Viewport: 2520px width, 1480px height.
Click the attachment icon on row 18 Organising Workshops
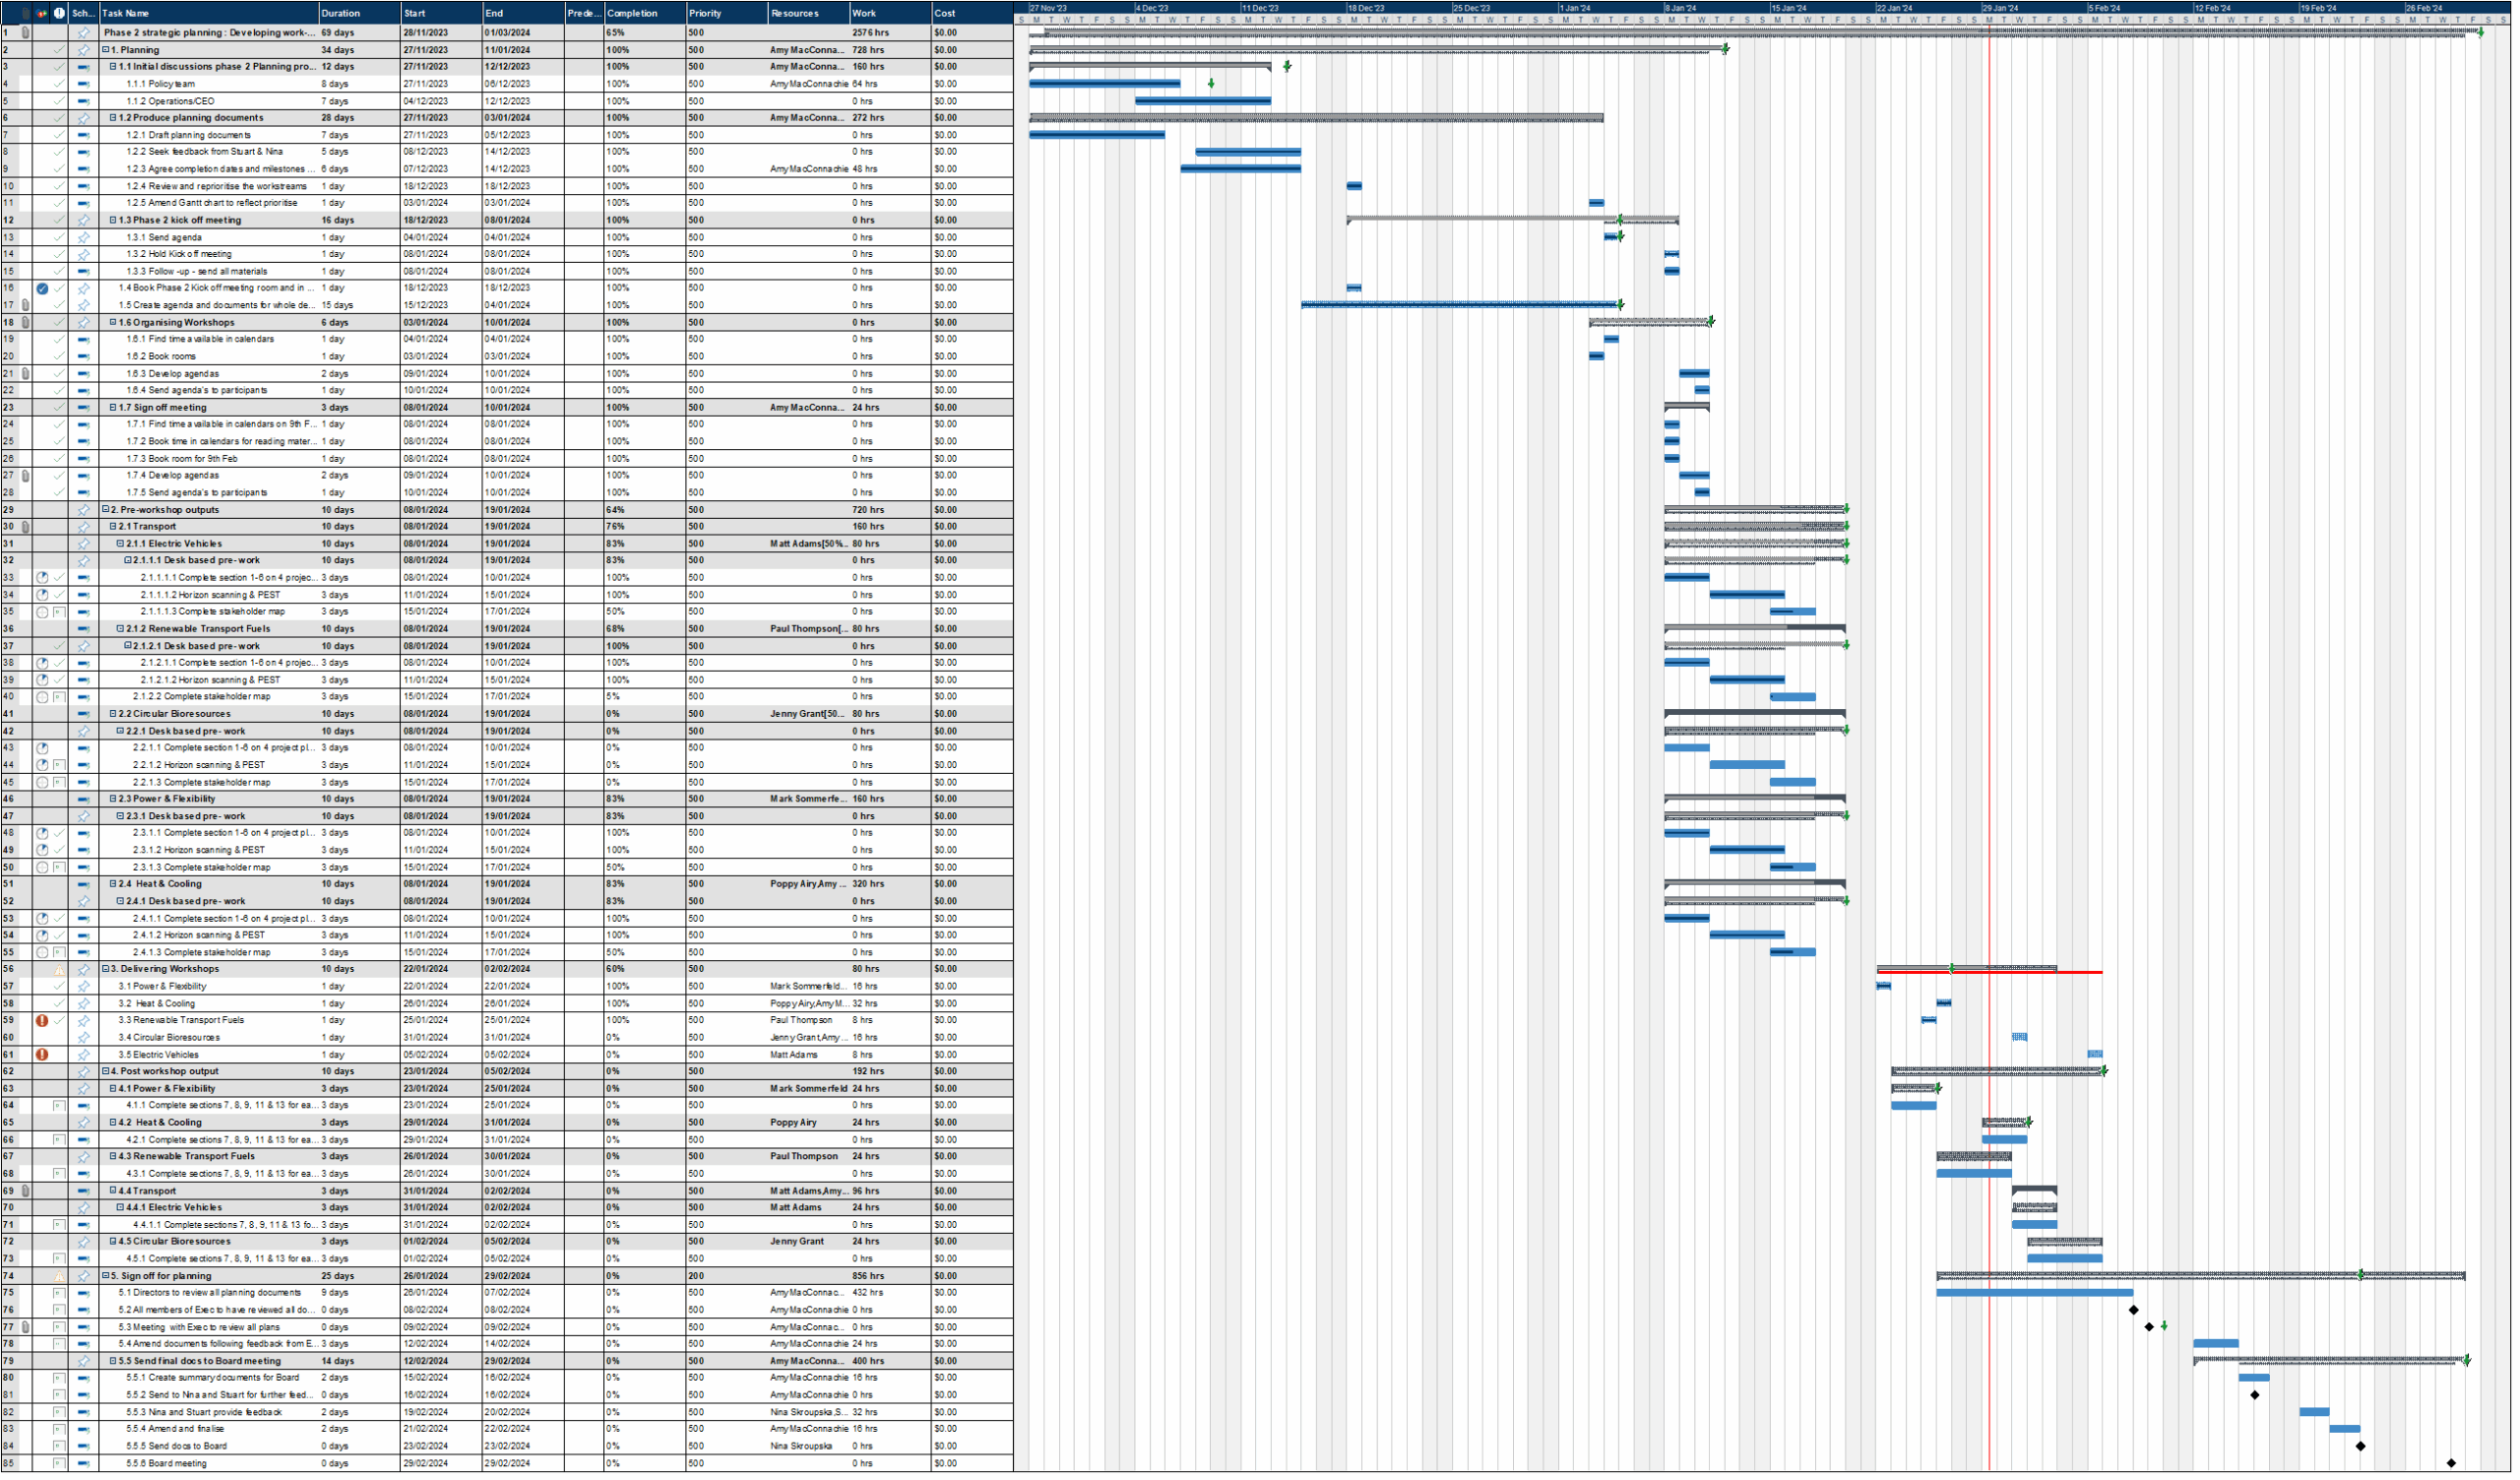pyautogui.click(x=25, y=322)
